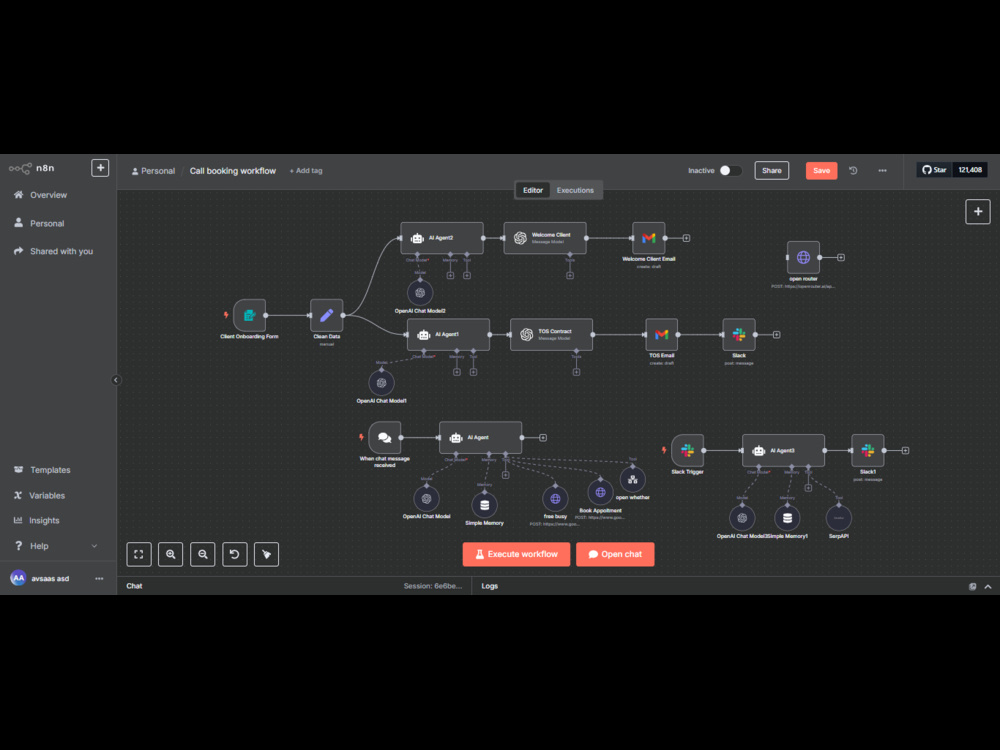Select the Simple Memory node
Viewport: 1000px width, 750px height.
pos(484,505)
